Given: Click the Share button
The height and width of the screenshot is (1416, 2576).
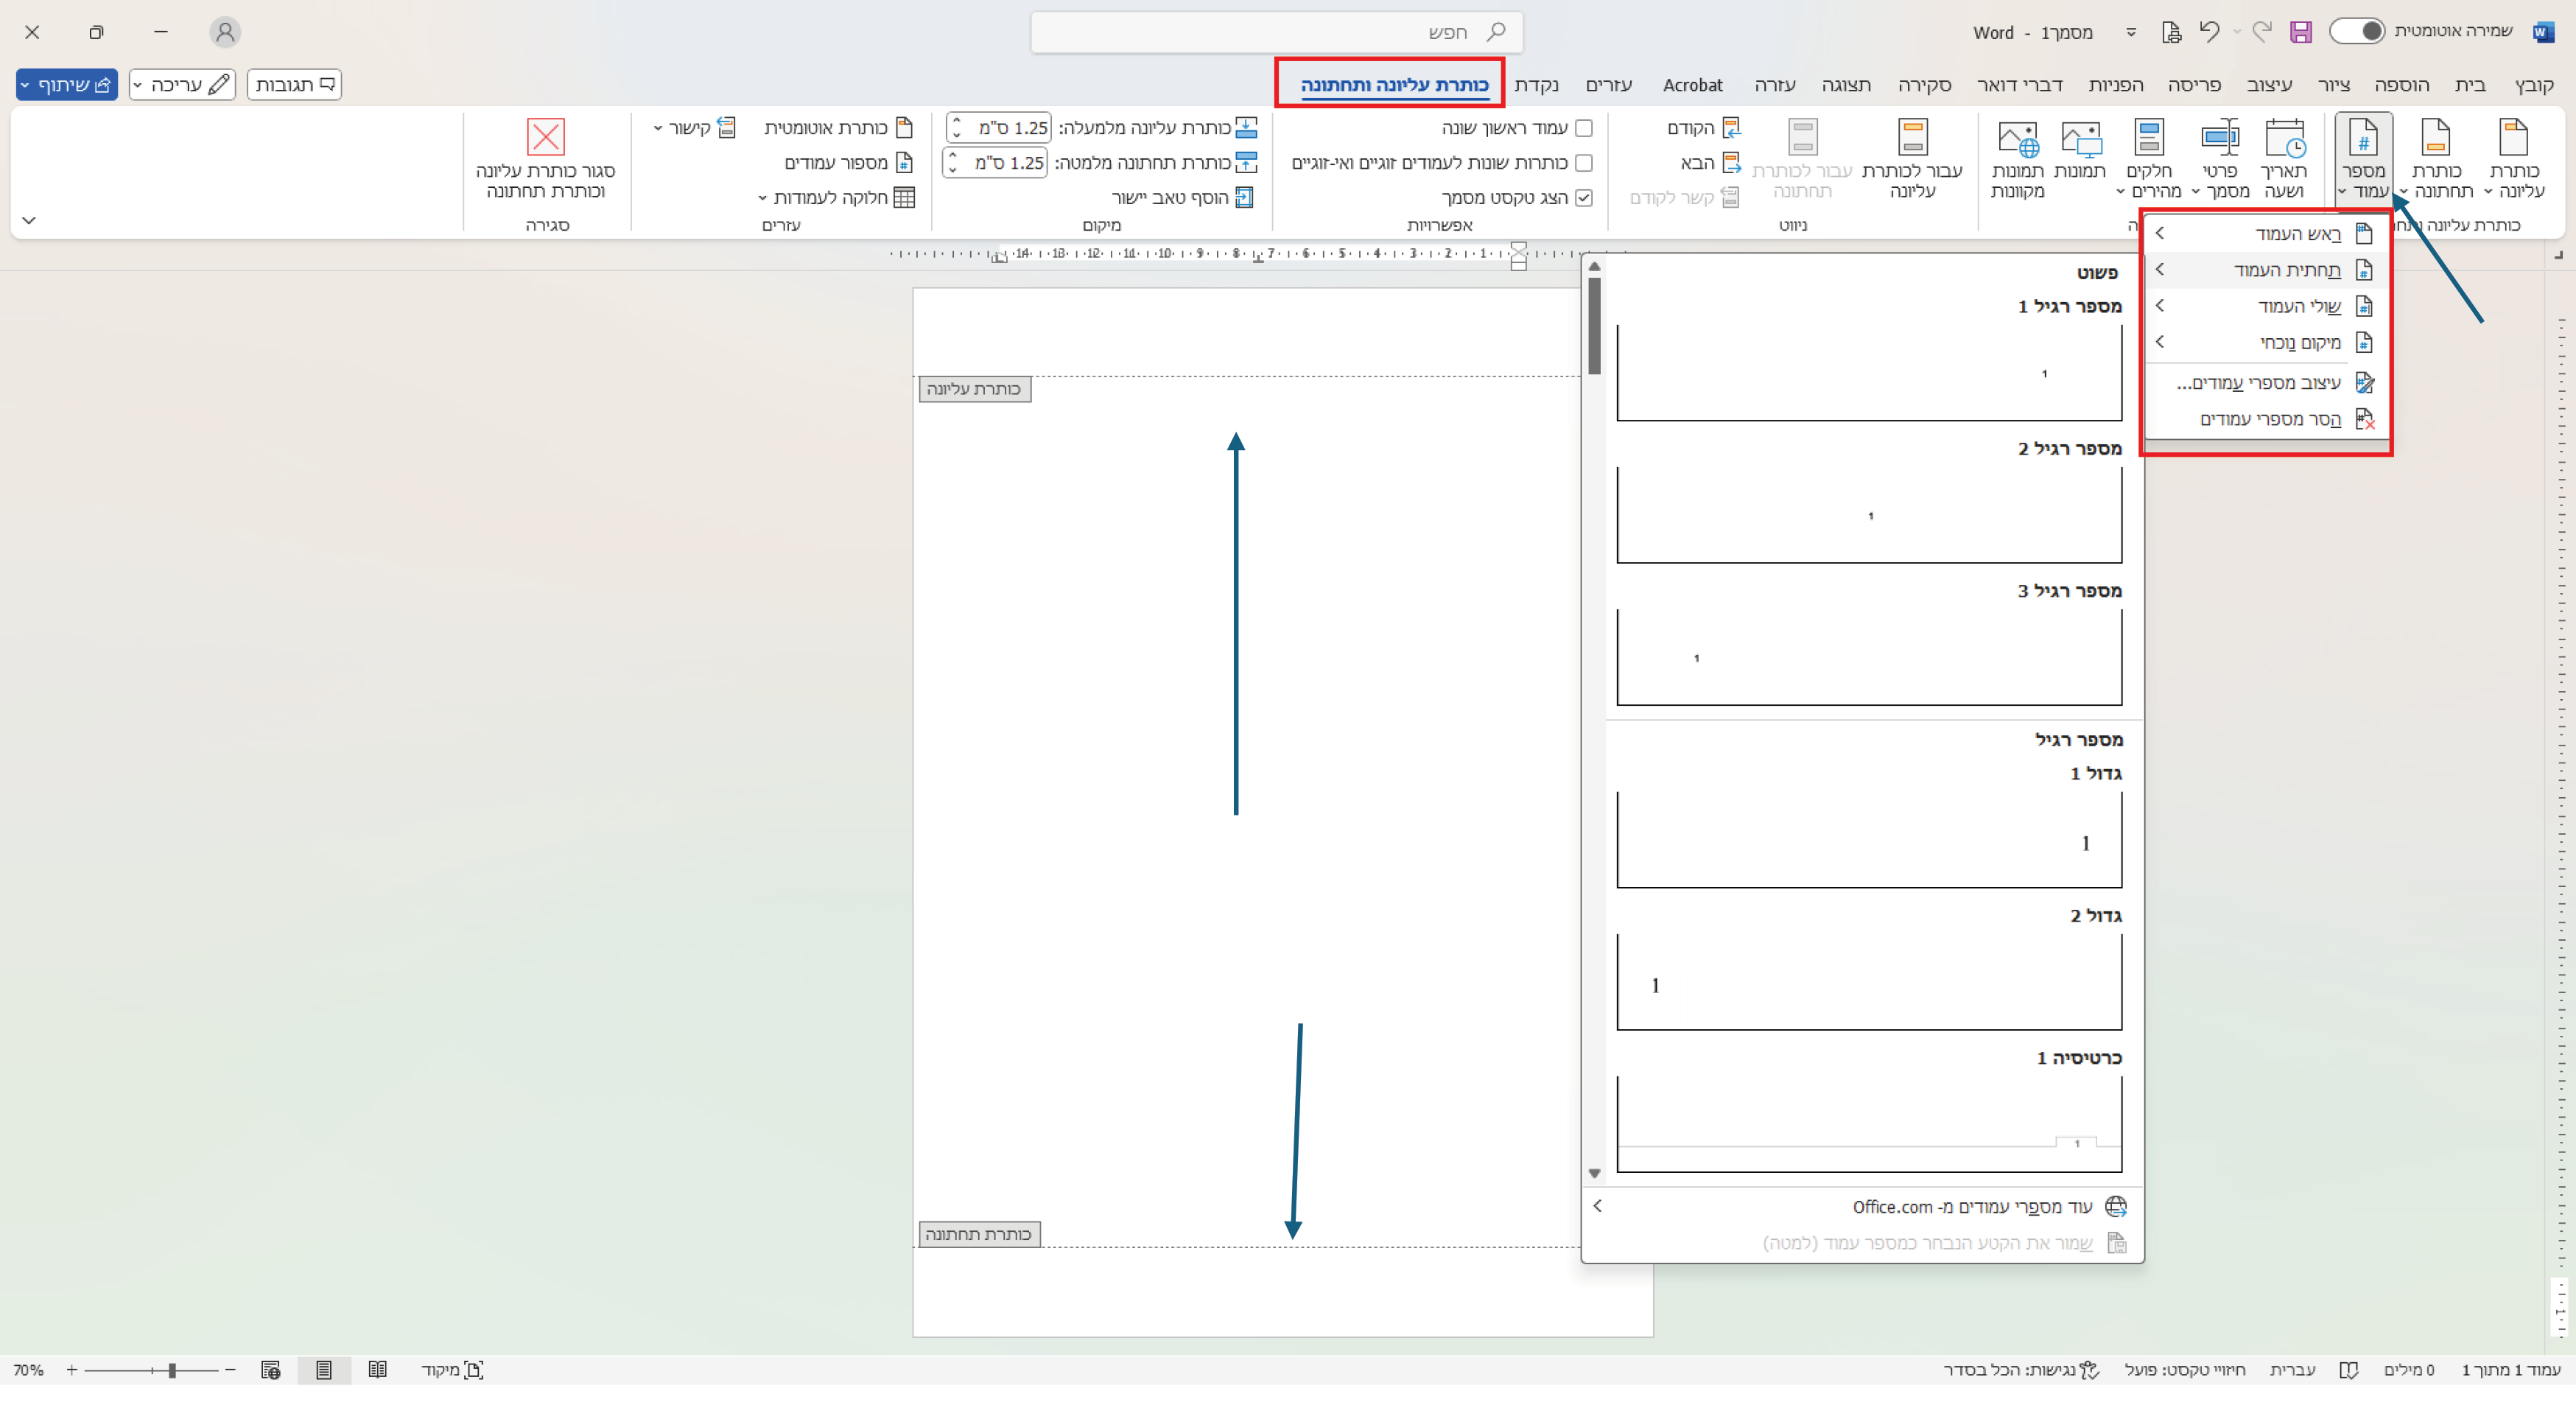Looking at the screenshot, I should pos(66,85).
